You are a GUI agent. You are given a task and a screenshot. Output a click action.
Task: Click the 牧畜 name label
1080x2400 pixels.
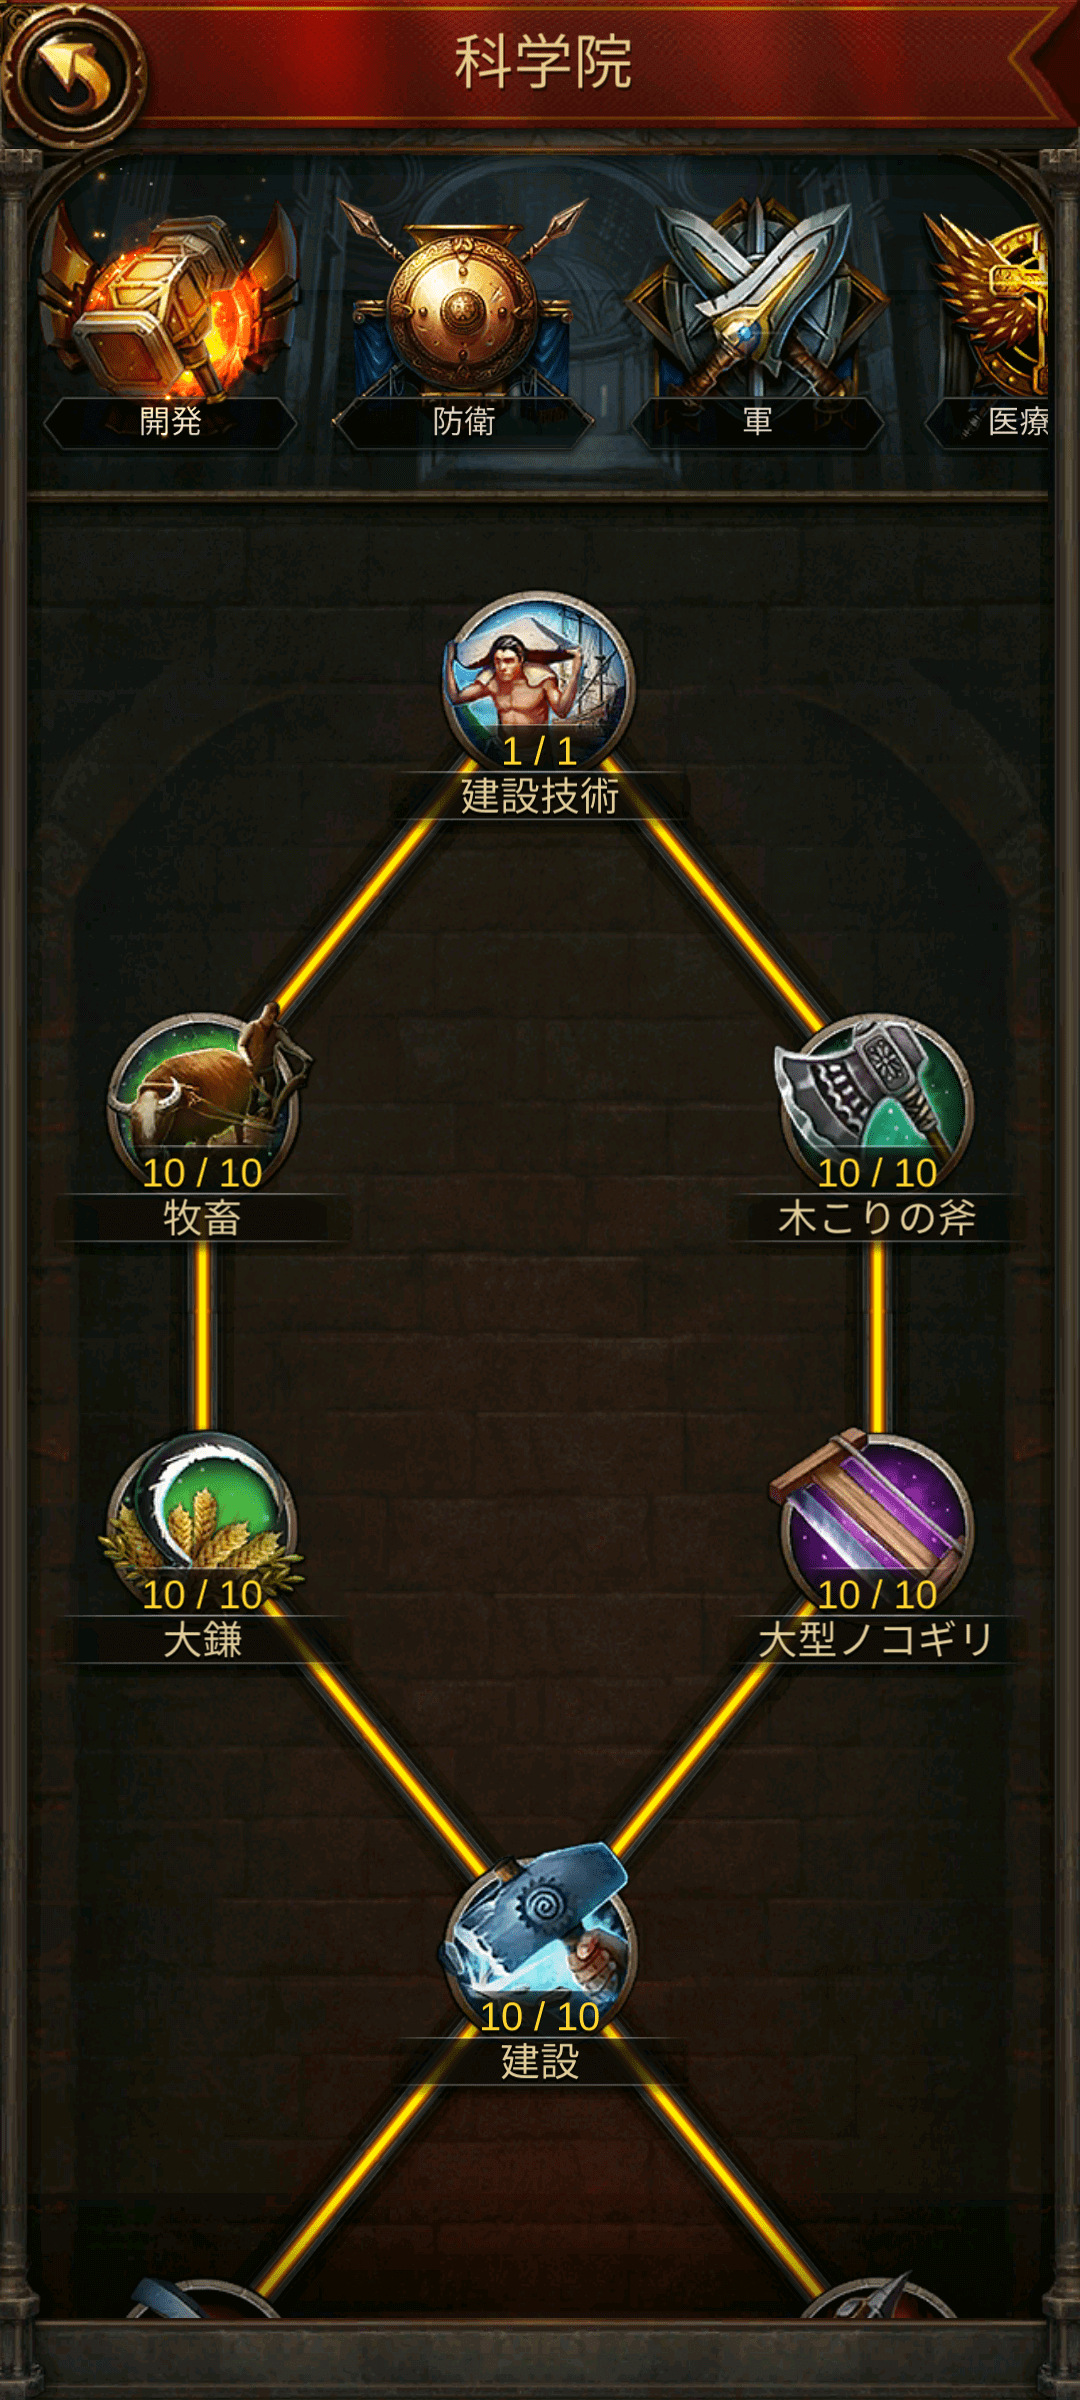[x=203, y=1219]
